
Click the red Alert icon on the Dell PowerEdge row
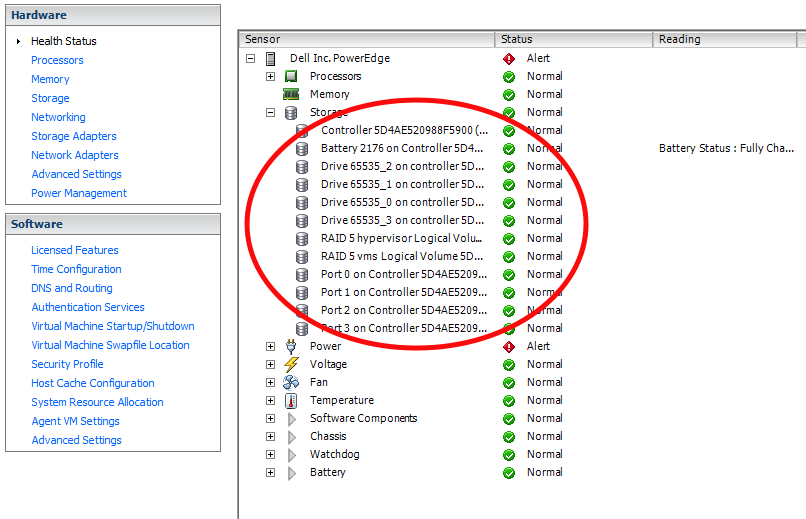[509, 59]
